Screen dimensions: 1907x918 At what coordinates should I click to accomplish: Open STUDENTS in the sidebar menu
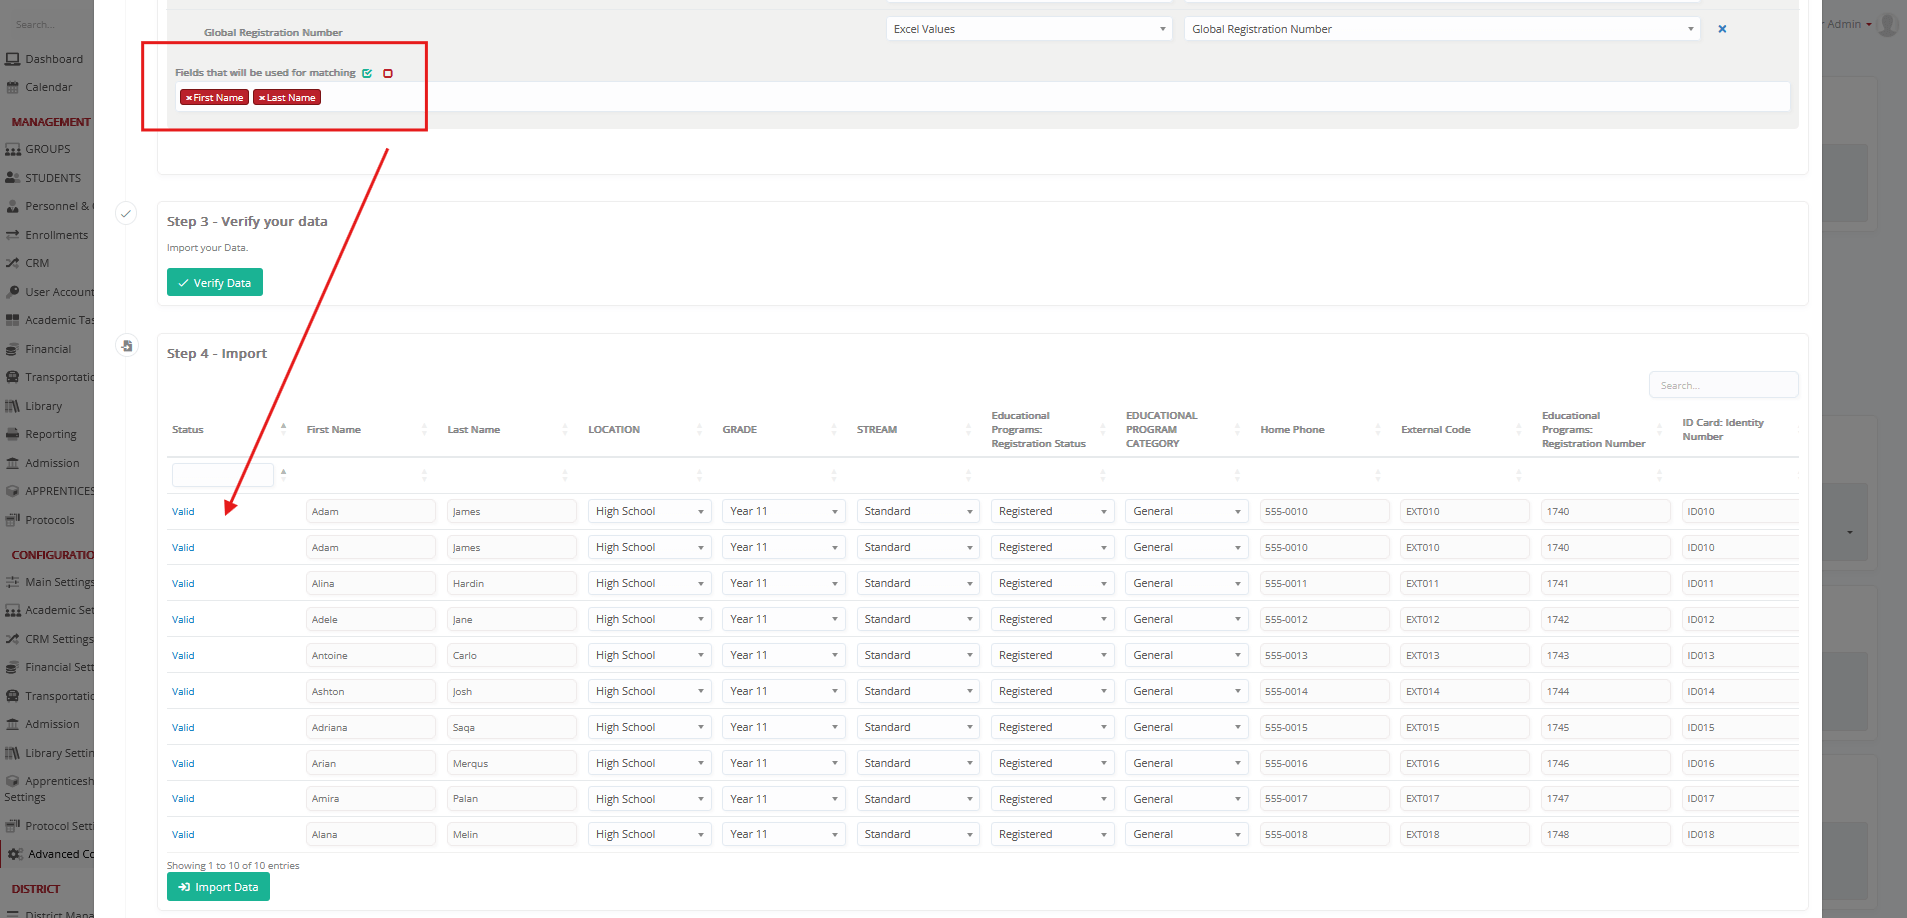coord(52,178)
